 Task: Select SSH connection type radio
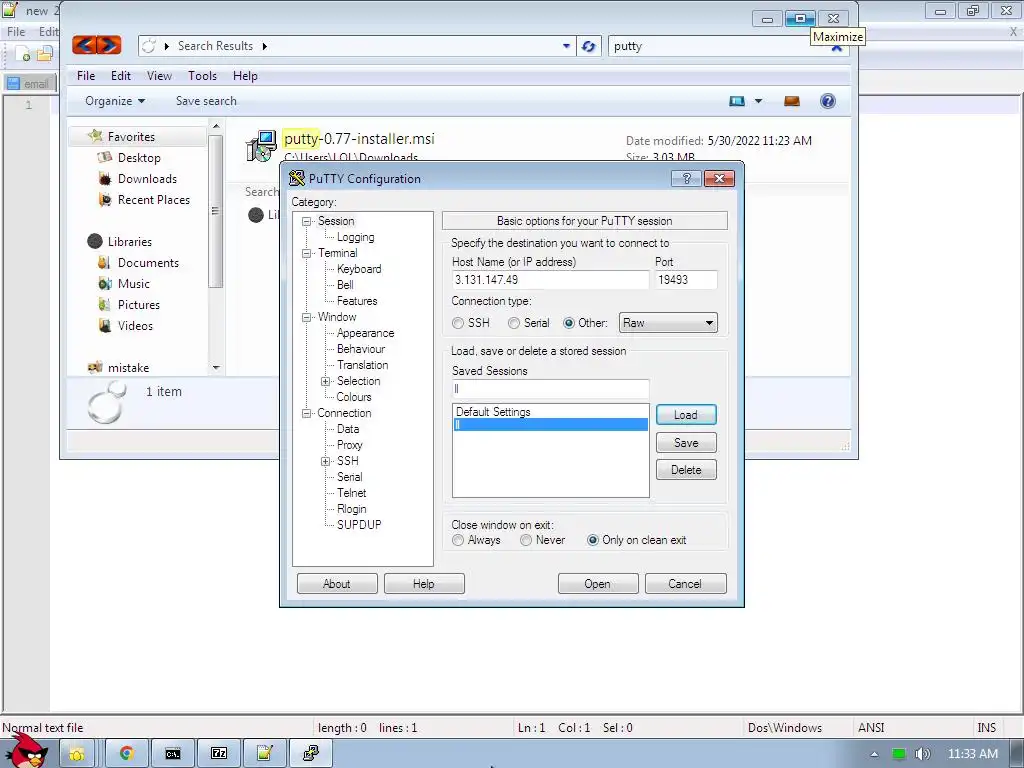point(458,323)
